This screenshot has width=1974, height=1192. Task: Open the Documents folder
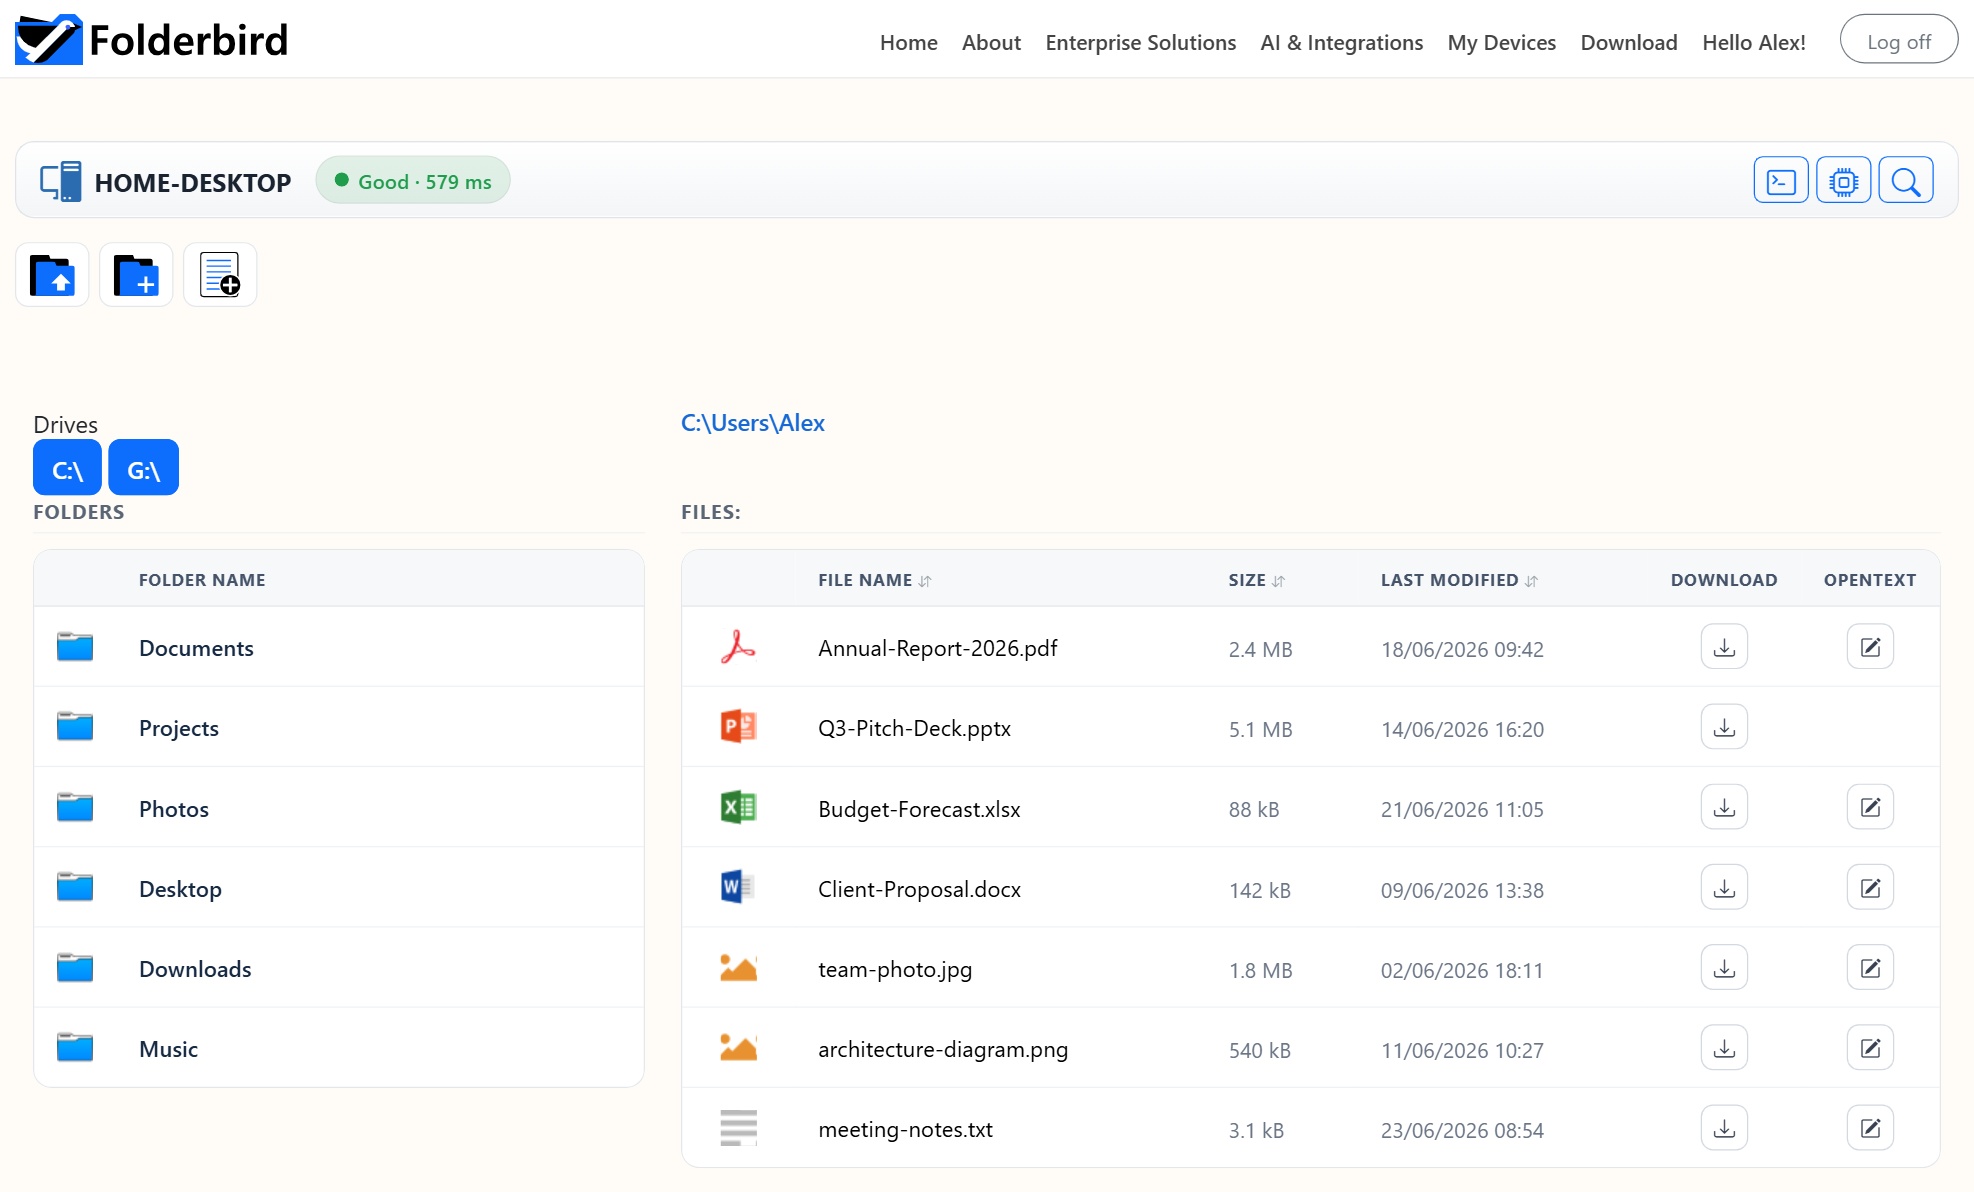click(x=196, y=648)
